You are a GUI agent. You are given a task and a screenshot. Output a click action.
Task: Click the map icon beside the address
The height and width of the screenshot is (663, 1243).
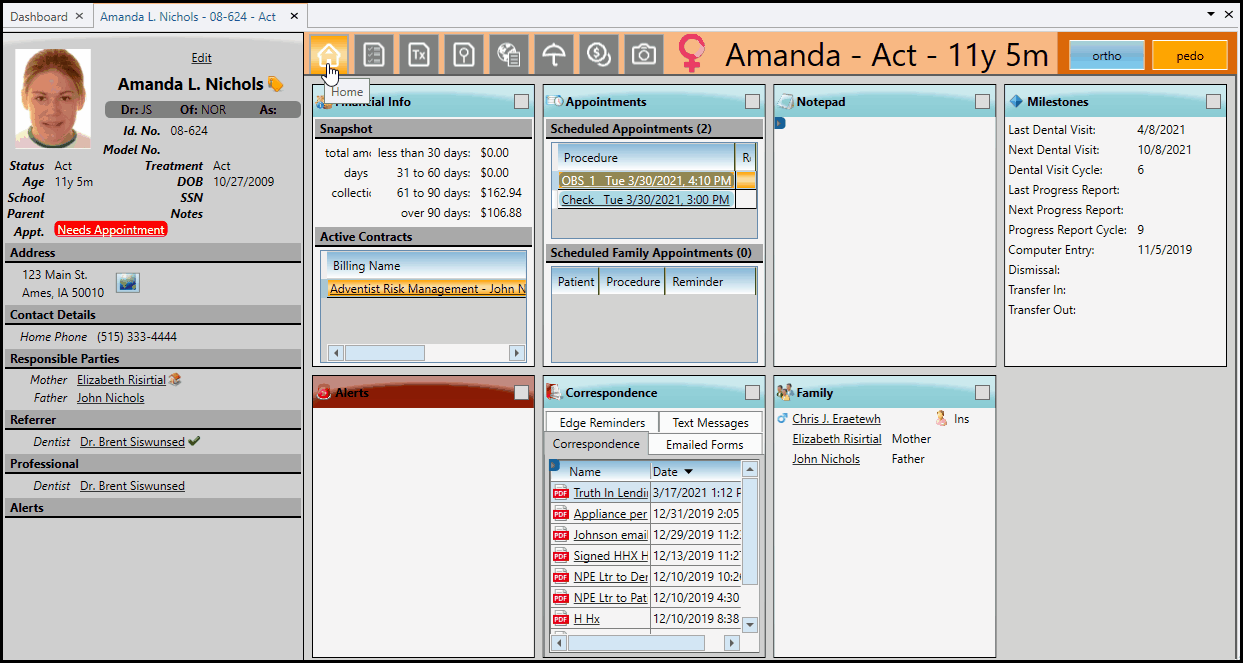(x=128, y=283)
